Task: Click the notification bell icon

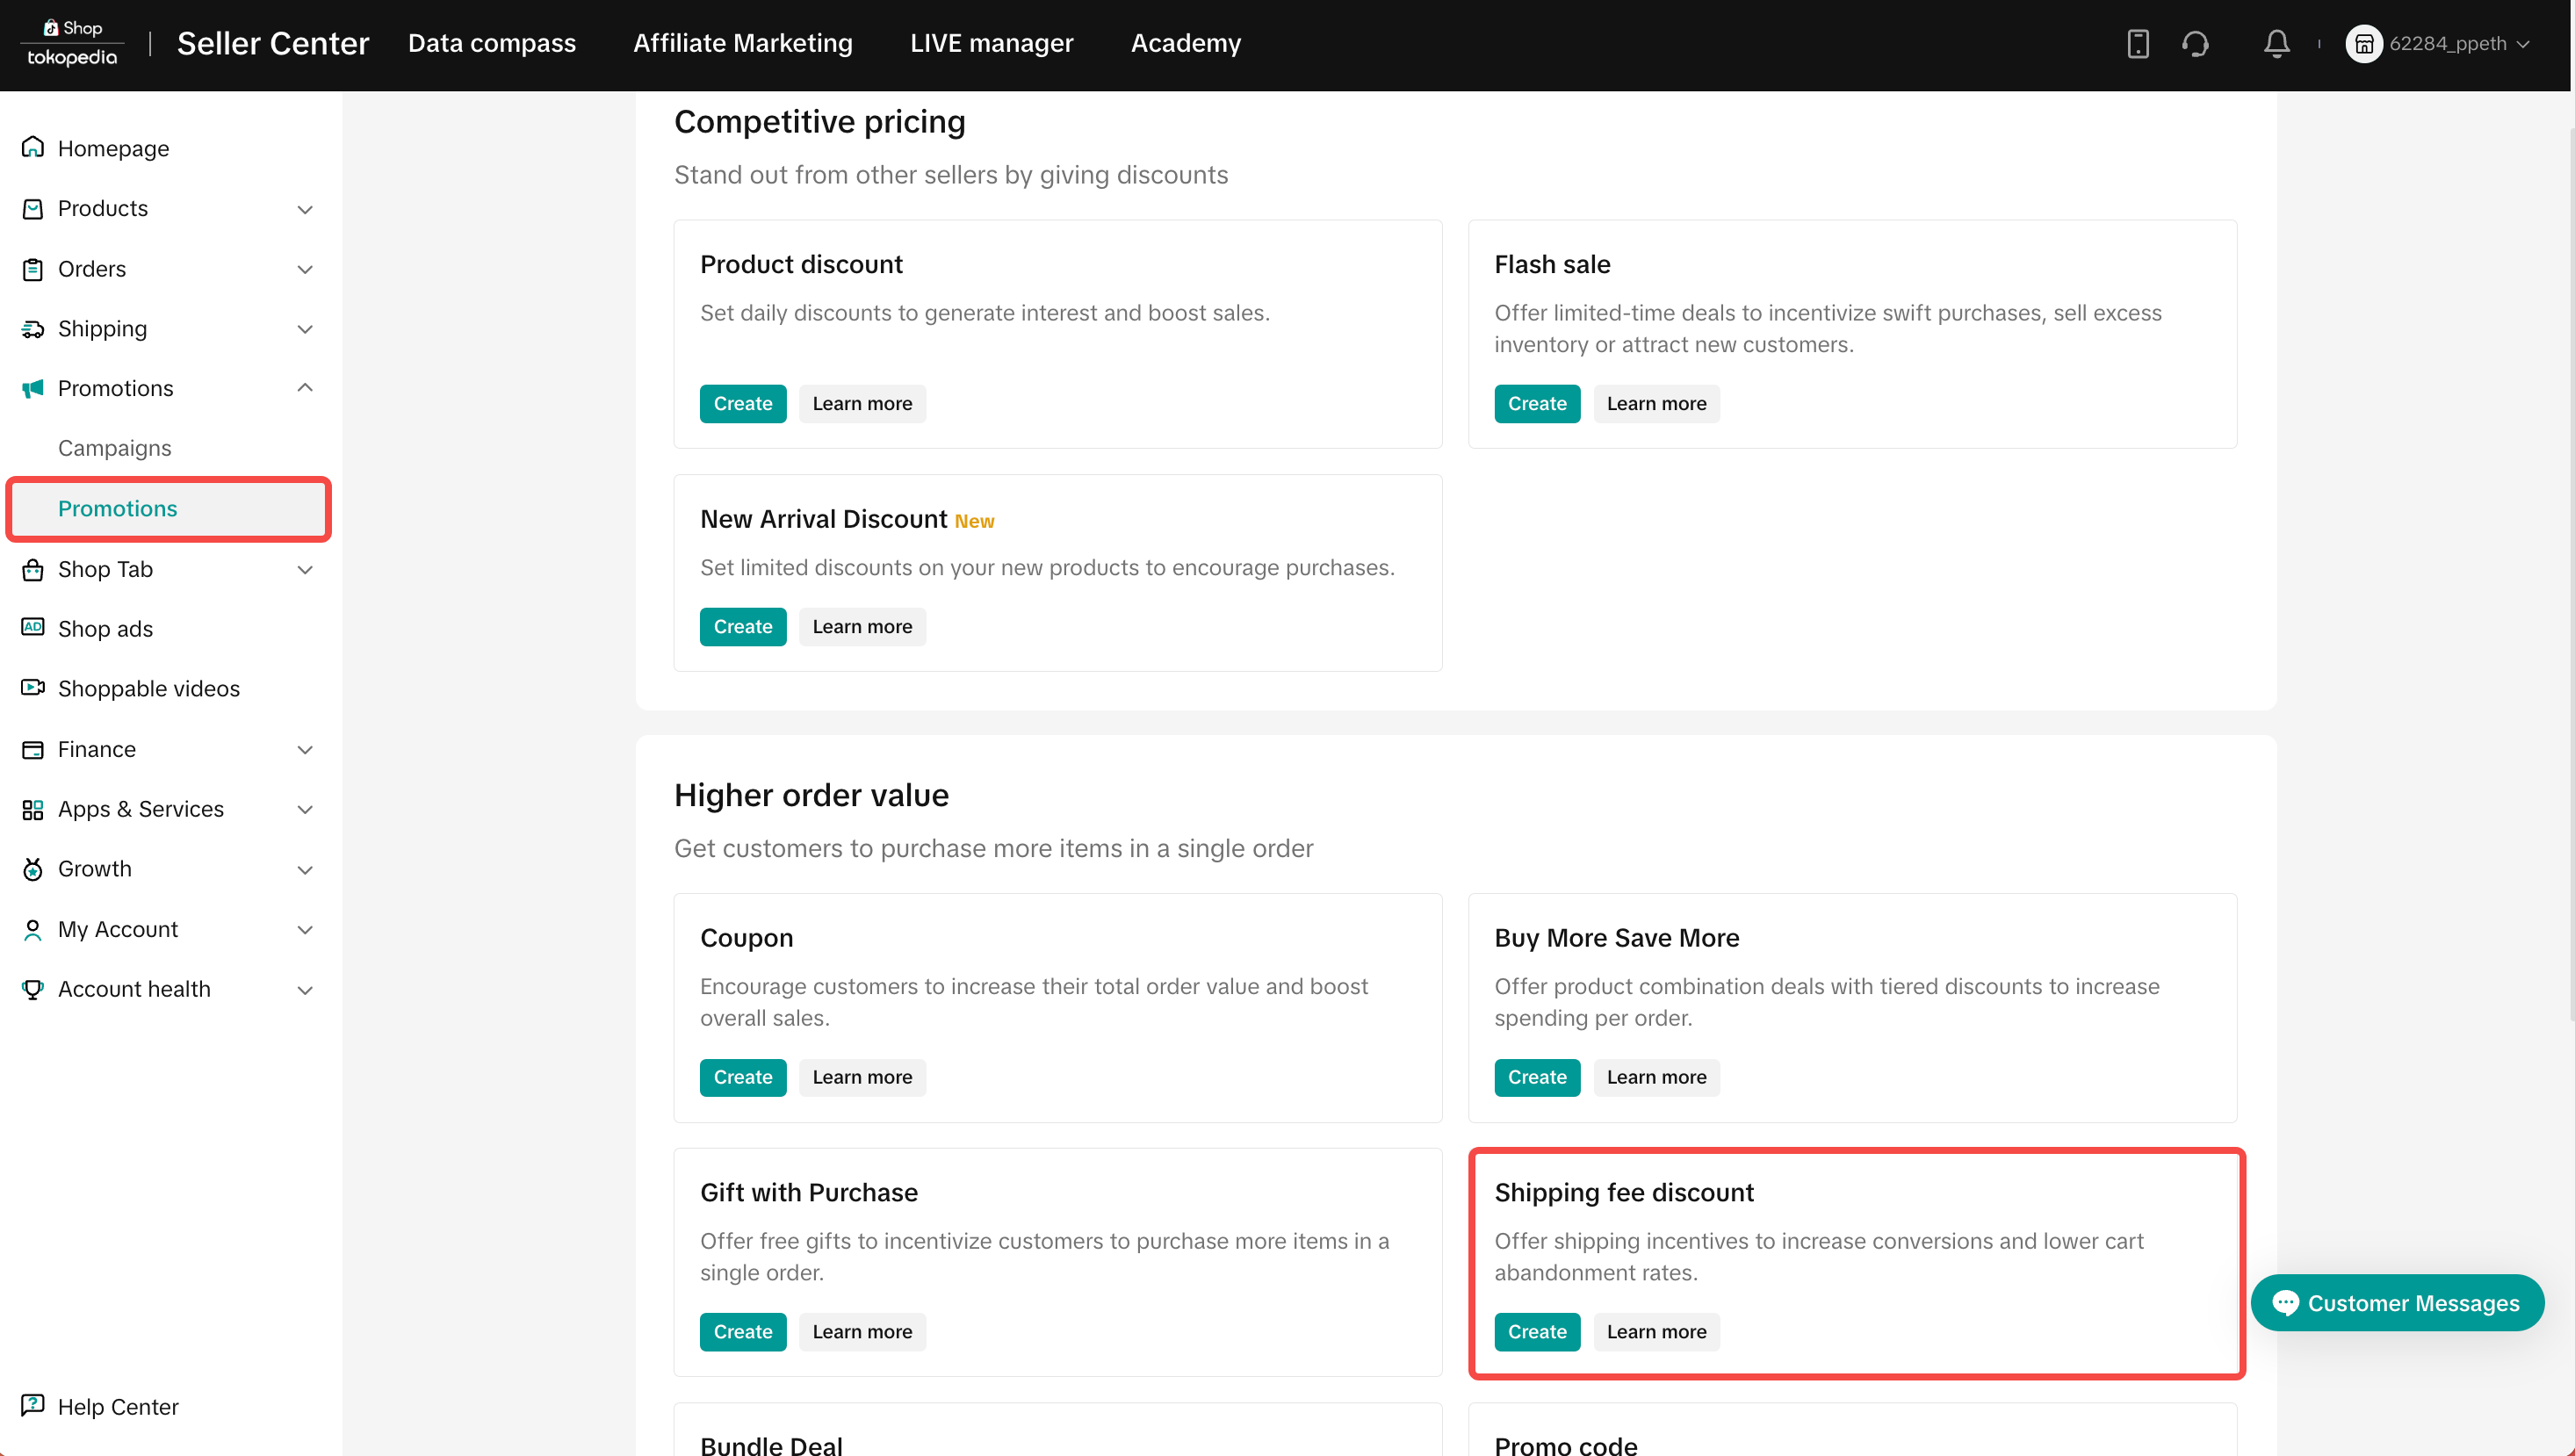Action: [2276, 44]
